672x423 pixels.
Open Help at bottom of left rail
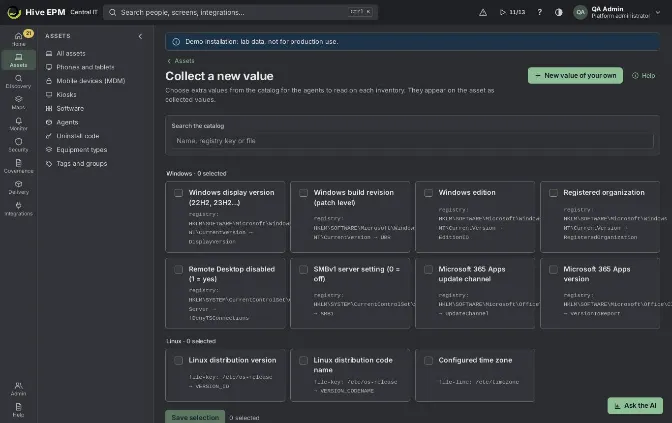(x=18, y=410)
